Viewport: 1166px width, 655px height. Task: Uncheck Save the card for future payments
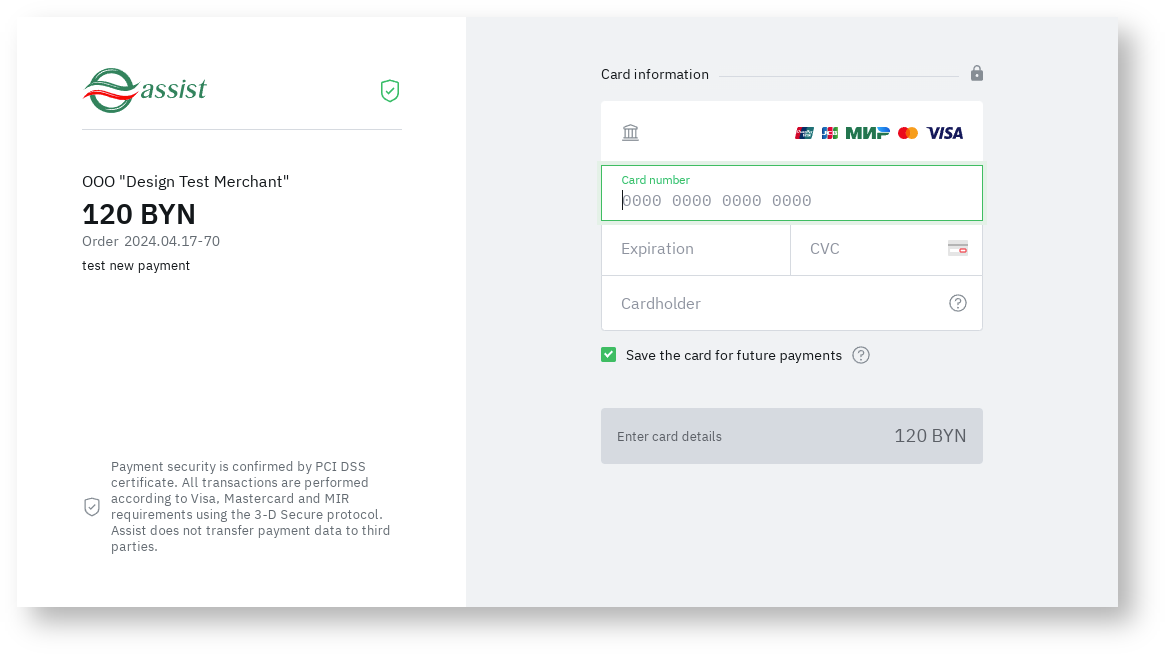pos(609,355)
